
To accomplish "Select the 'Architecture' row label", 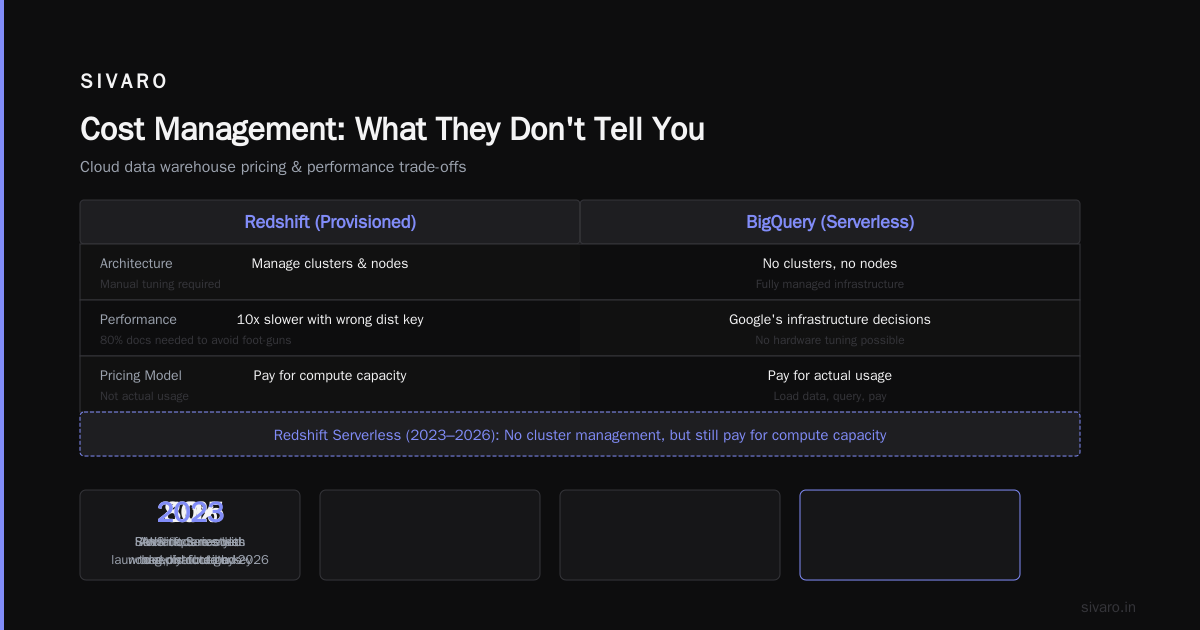I will pos(136,264).
